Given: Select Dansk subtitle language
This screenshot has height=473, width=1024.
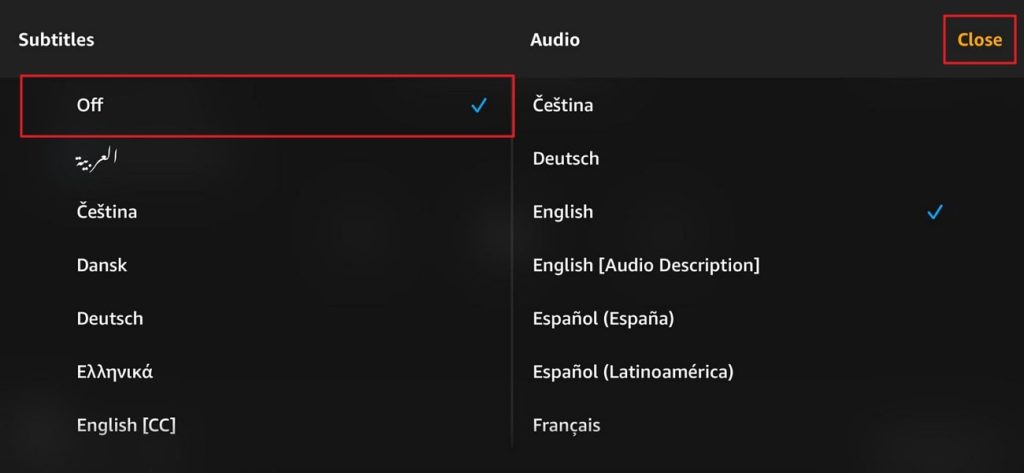Looking at the screenshot, I should [102, 265].
